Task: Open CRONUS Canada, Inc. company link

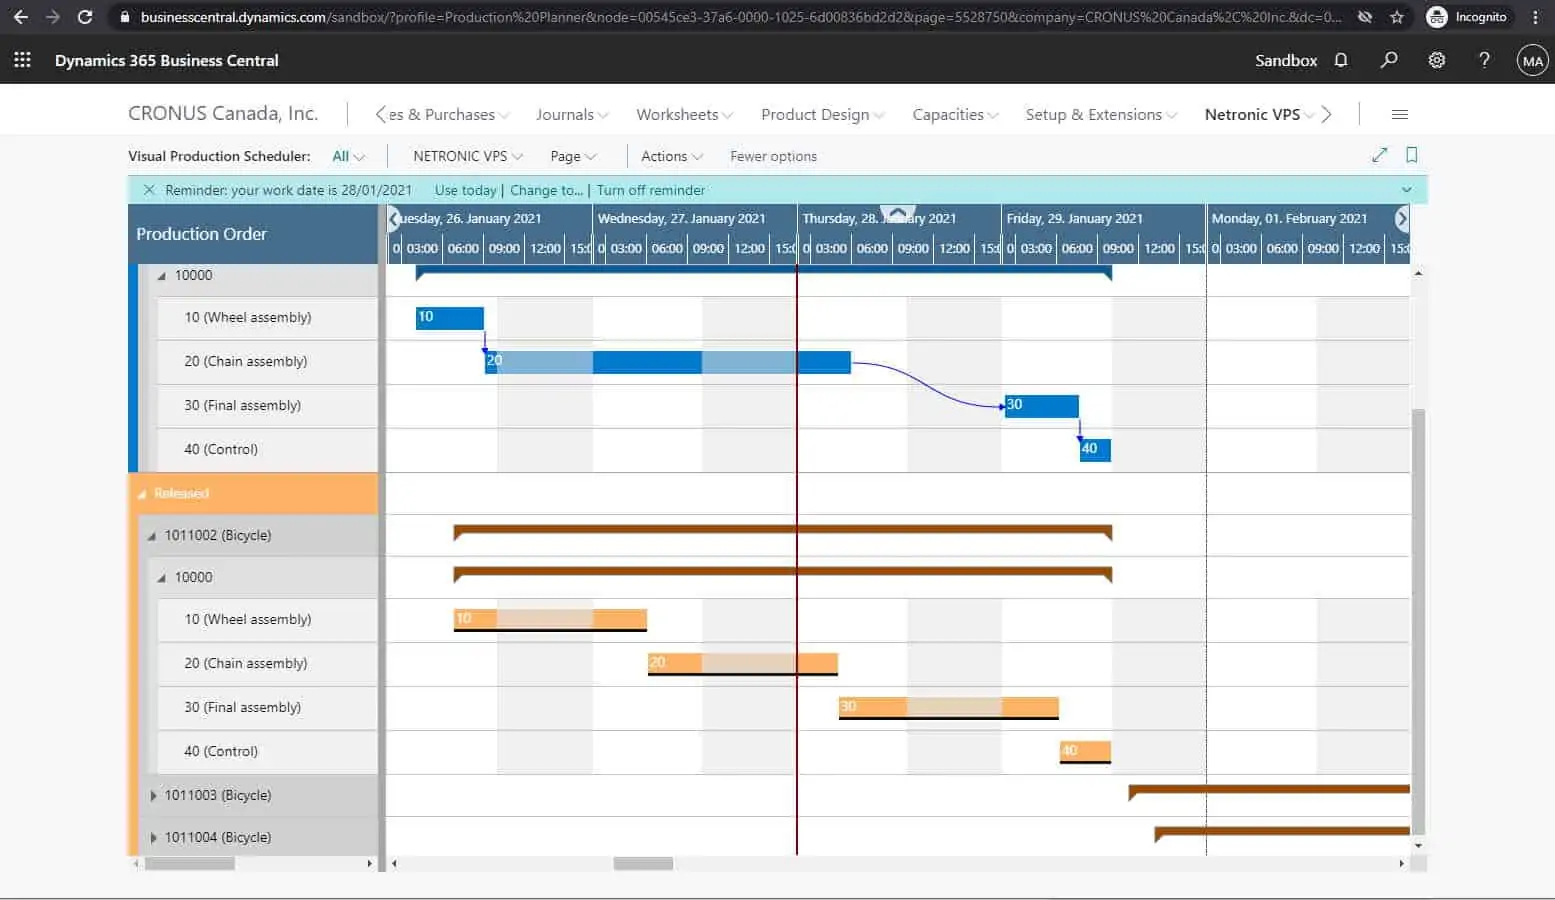Action: (x=223, y=113)
